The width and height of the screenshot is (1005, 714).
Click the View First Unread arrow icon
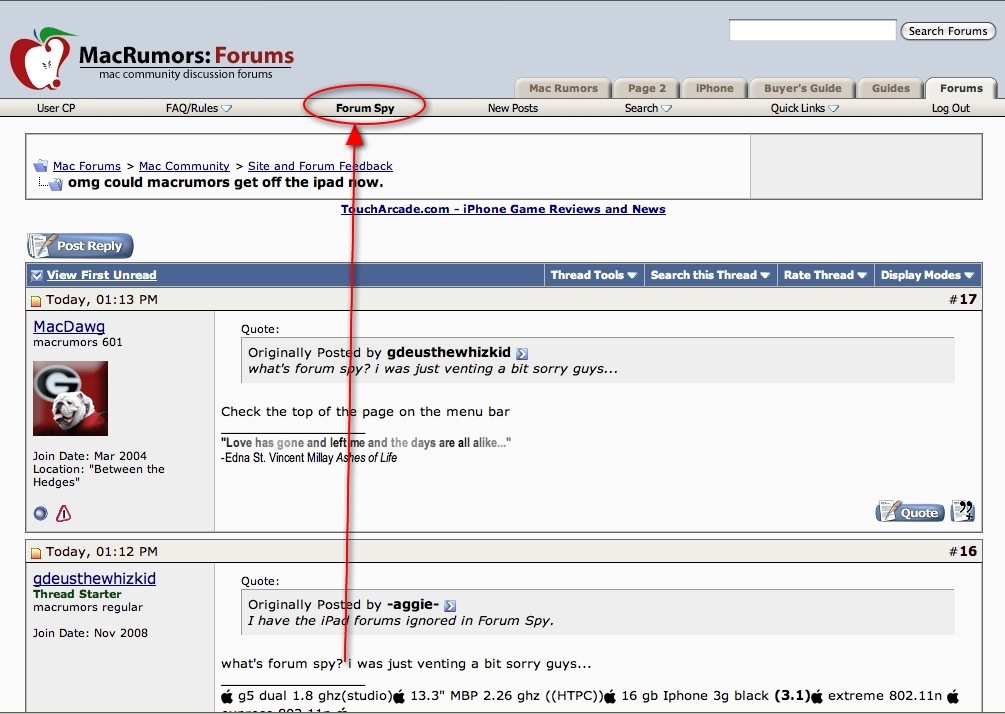point(37,275)
